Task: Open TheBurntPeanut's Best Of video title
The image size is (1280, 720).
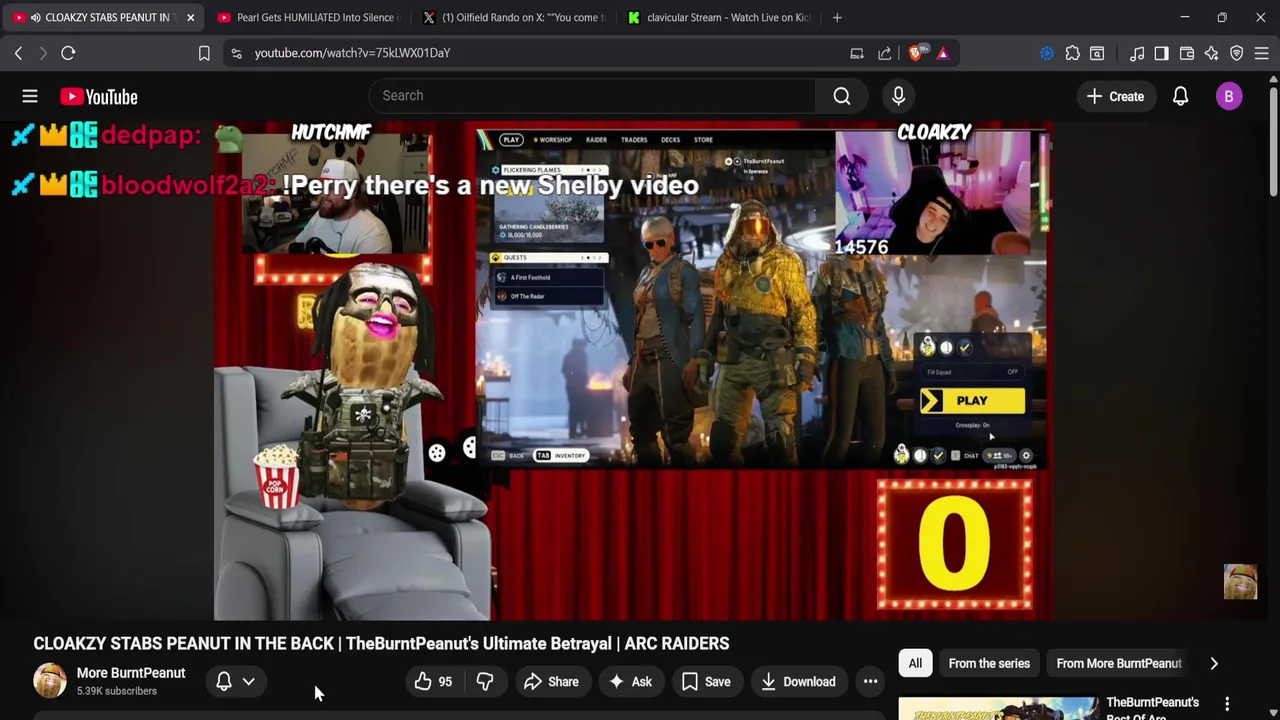Action: (1152, 708)
